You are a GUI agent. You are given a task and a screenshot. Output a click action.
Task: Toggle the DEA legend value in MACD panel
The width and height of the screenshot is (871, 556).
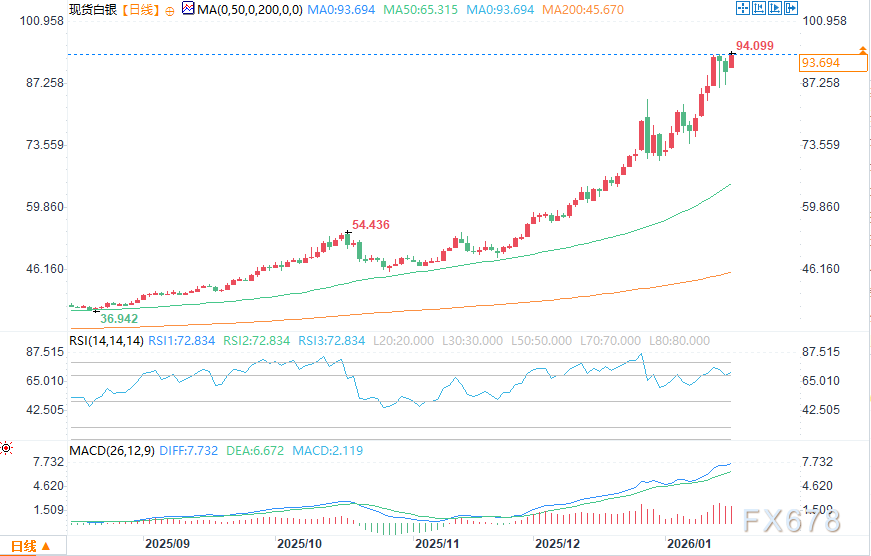[255, 451]
